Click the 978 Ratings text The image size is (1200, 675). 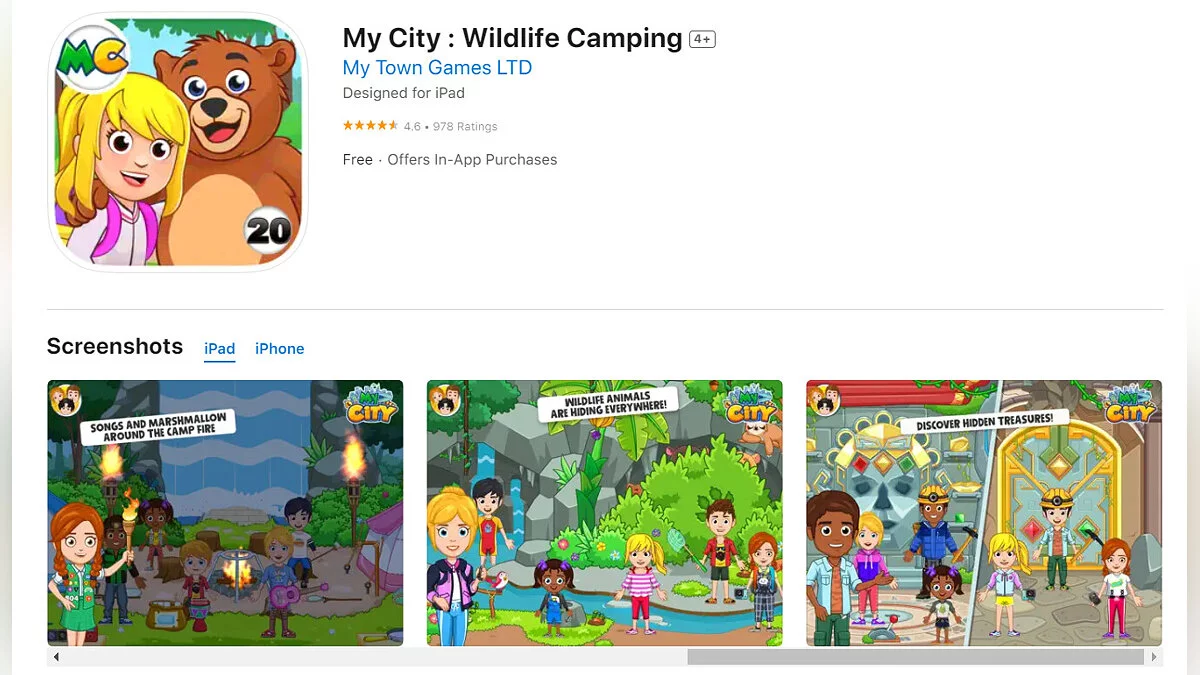[x=465, y=127]
